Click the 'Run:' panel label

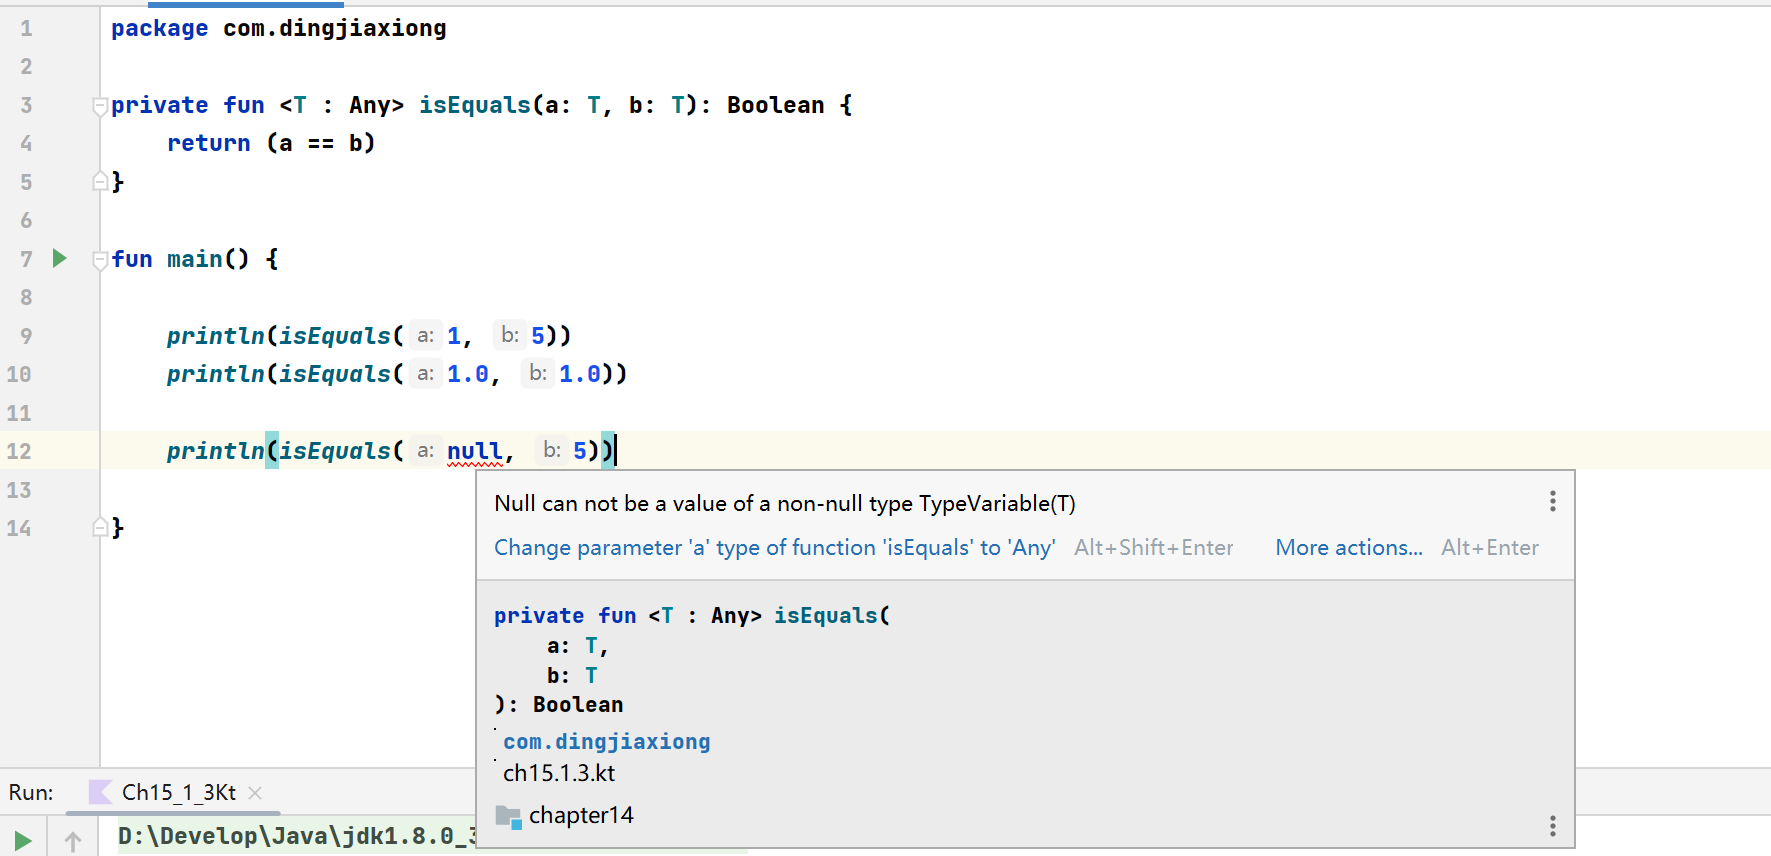point(31,793)
